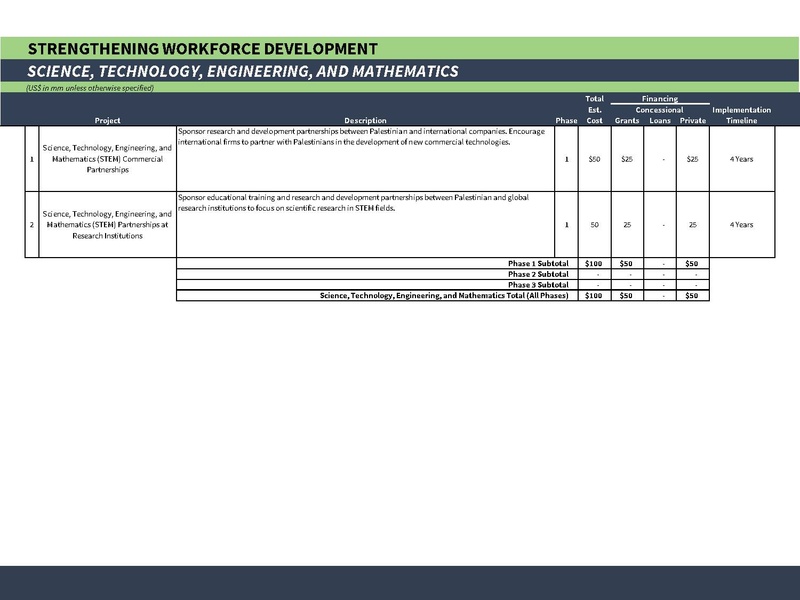Viewport: 800px width, 600px height.
Task: Select the Phase 2 Subtotal row label
Action: click(x=538, y=274)
